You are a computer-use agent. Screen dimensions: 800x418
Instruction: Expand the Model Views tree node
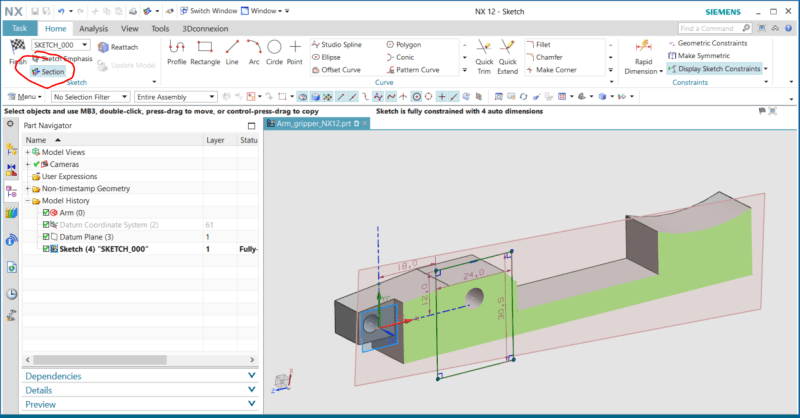click(x=28, y=152)
